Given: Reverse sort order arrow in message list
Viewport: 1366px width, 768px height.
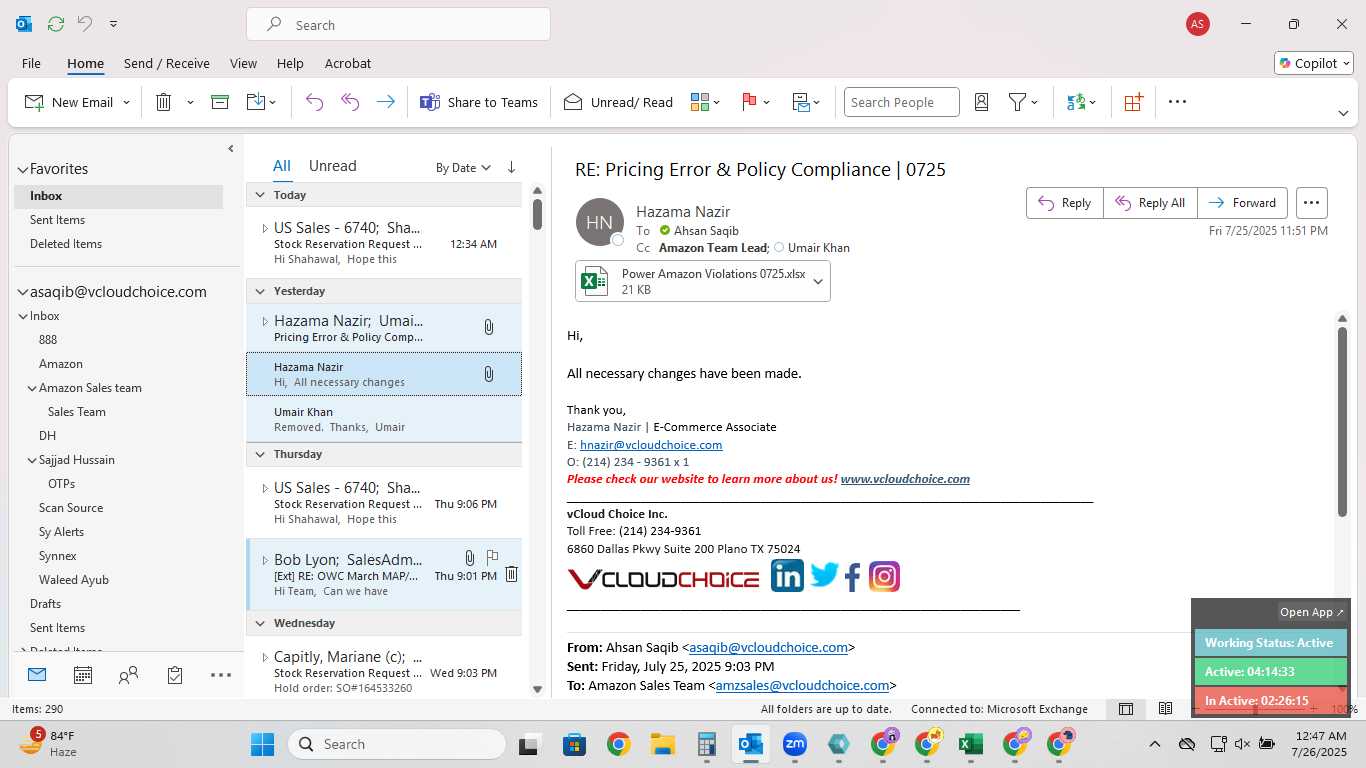Looking at the screenshot, I should point(511,167).
